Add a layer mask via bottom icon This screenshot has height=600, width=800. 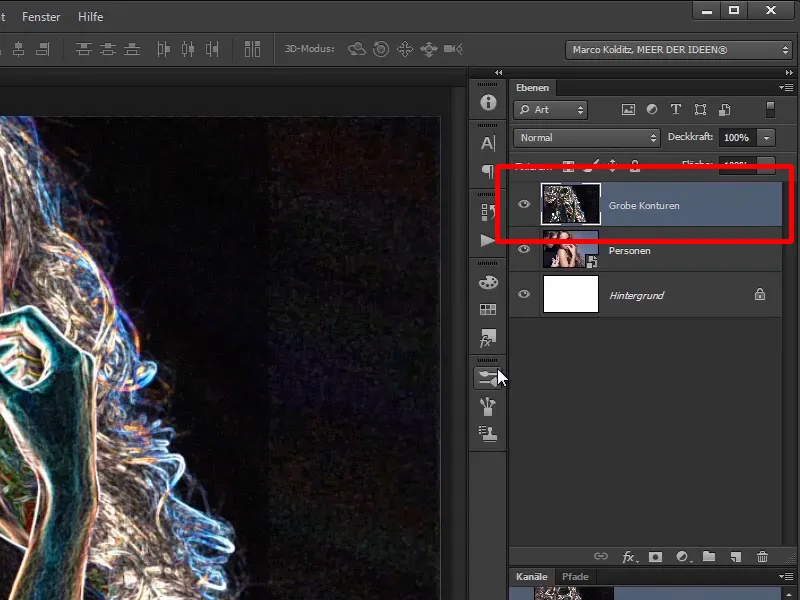coord(655,557)
